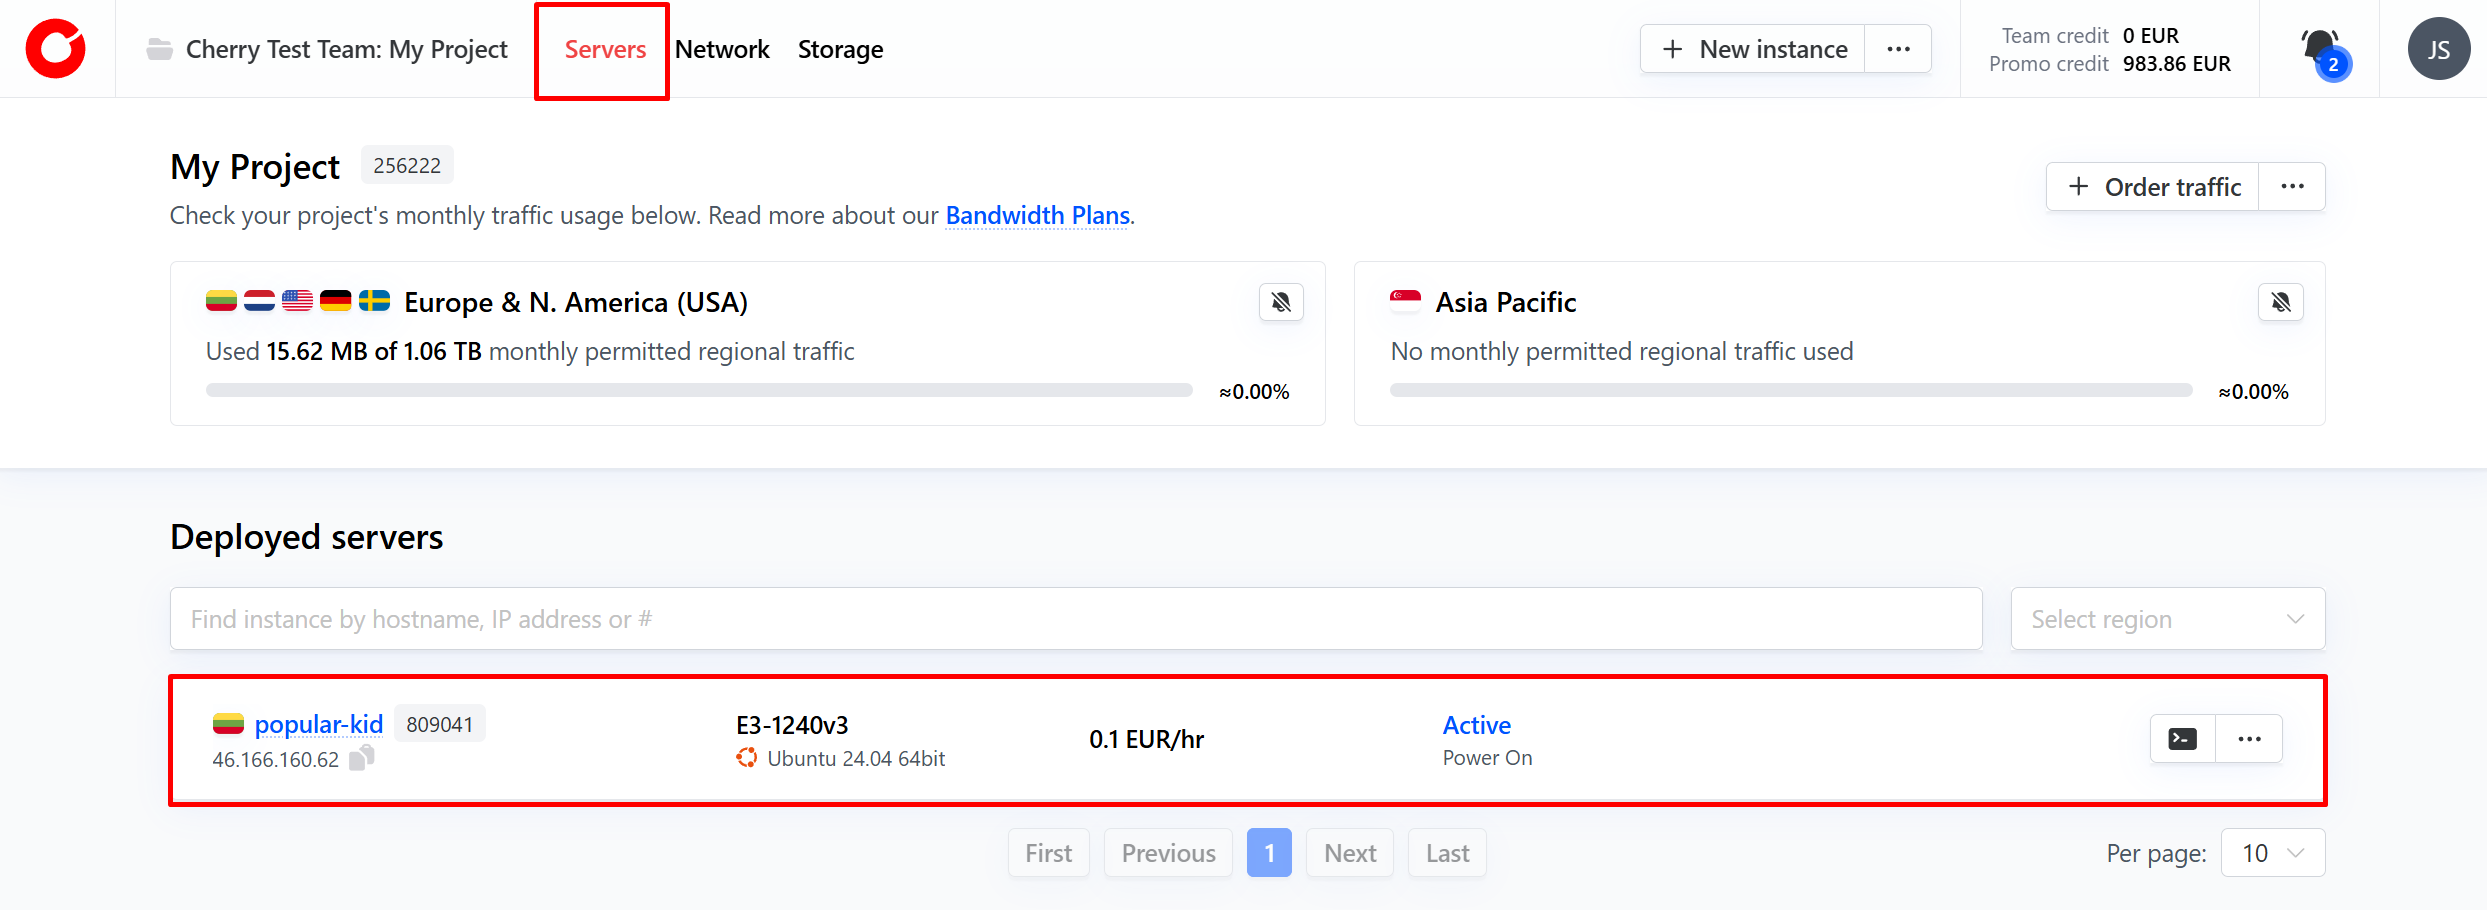Switch to the Network tab
Screen dimensions: 2487x910
point(722,49)
